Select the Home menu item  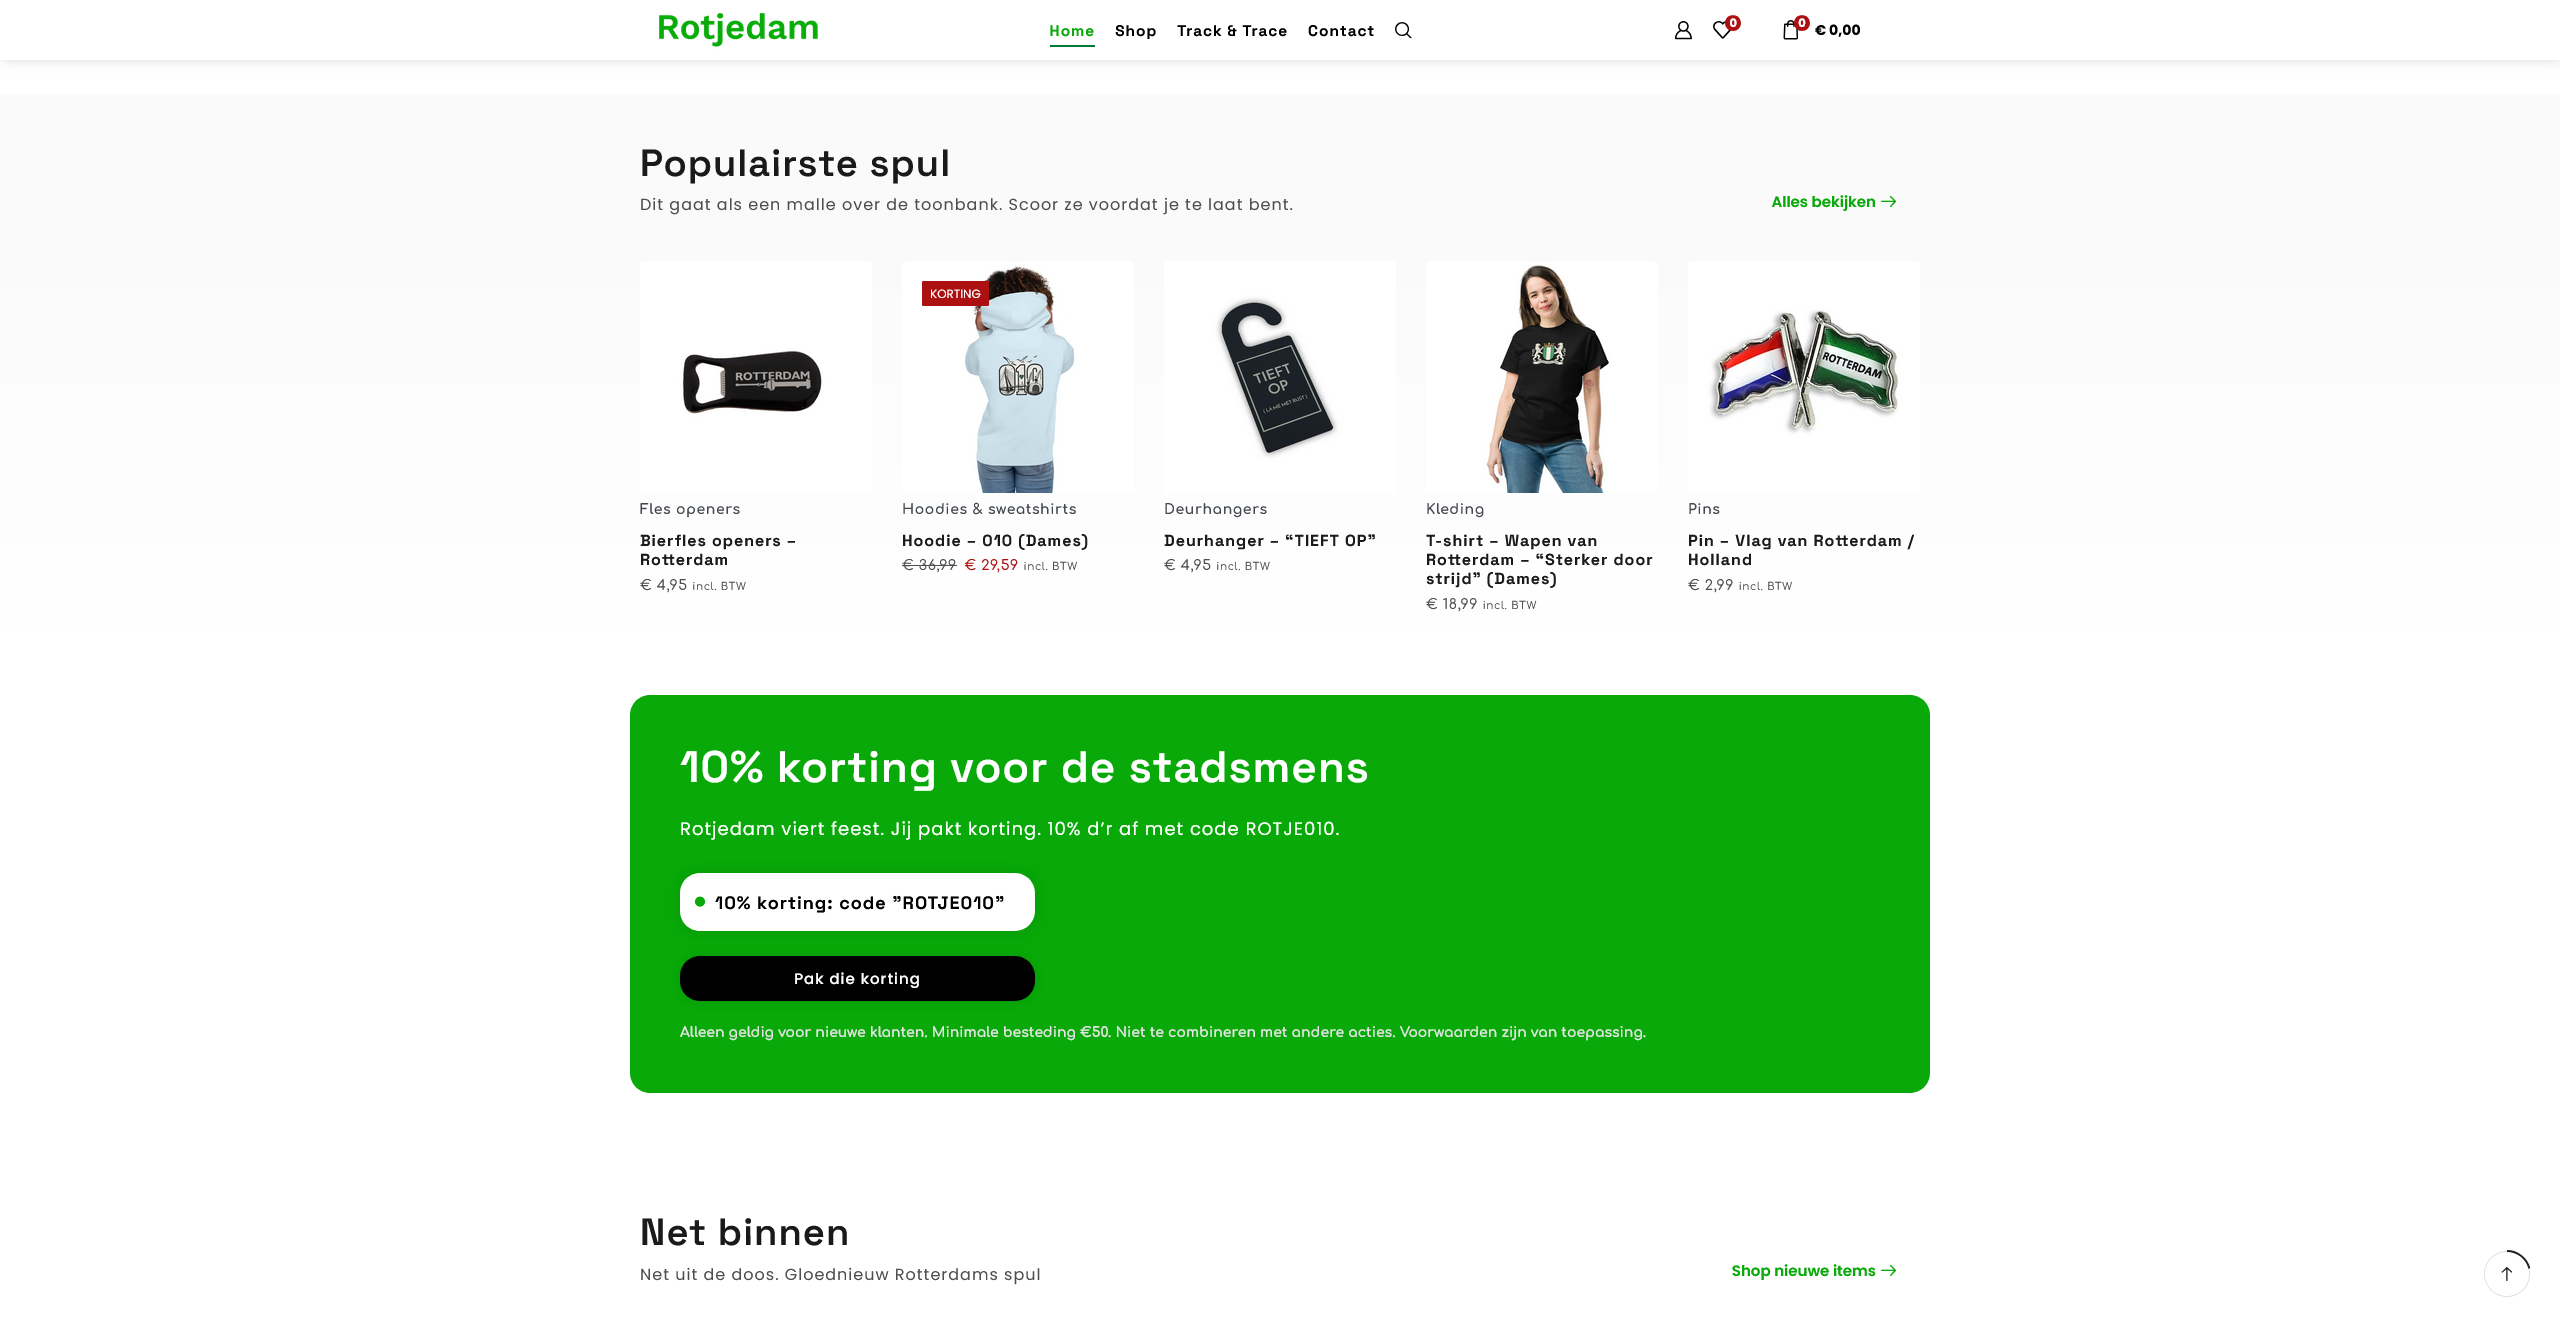point(1071,31)
